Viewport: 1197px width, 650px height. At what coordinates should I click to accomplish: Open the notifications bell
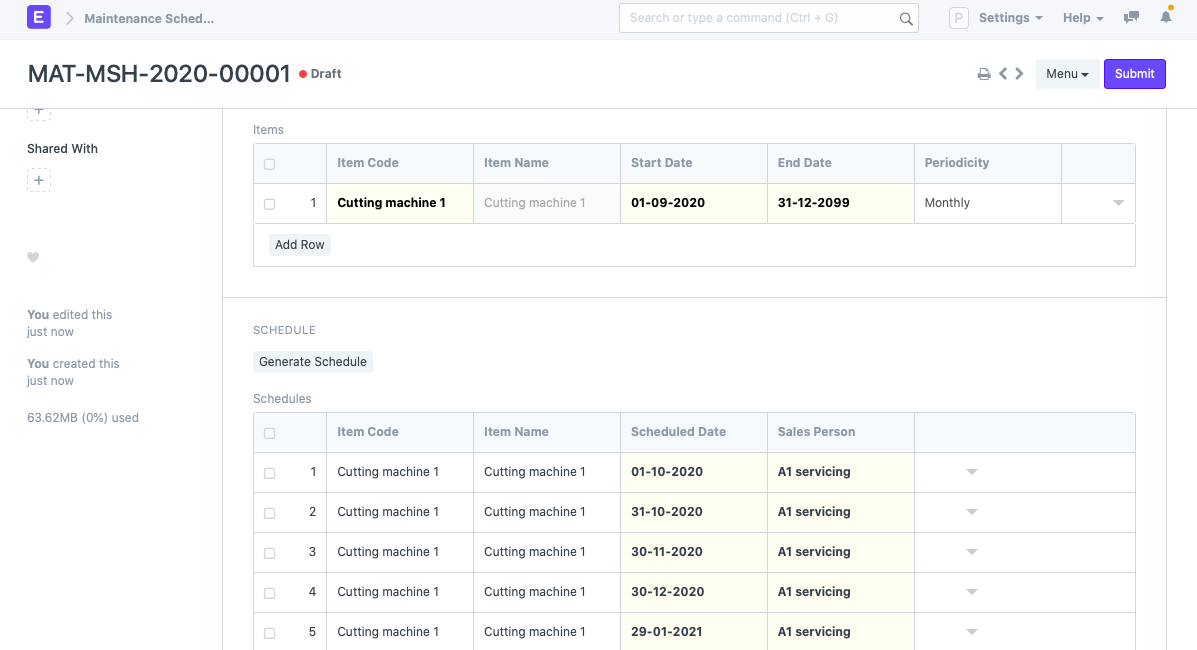(1166, 17)
